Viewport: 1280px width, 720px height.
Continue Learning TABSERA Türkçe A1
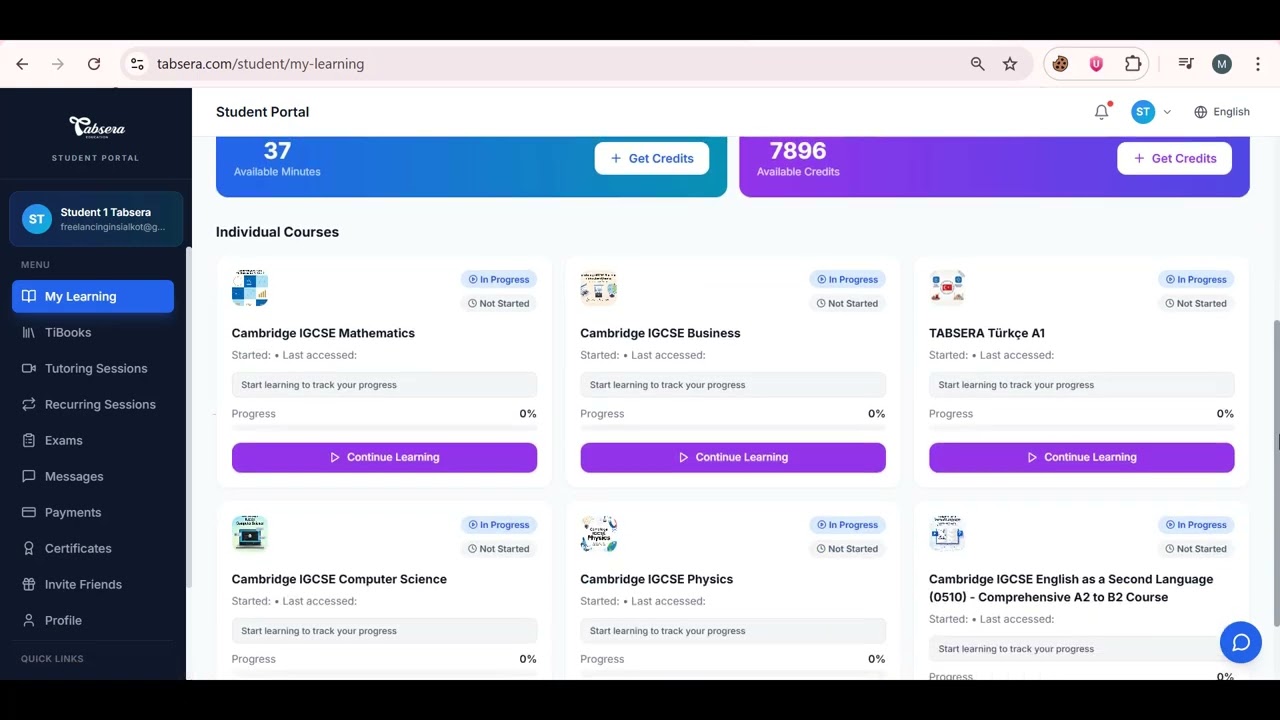pos(1081,457)
